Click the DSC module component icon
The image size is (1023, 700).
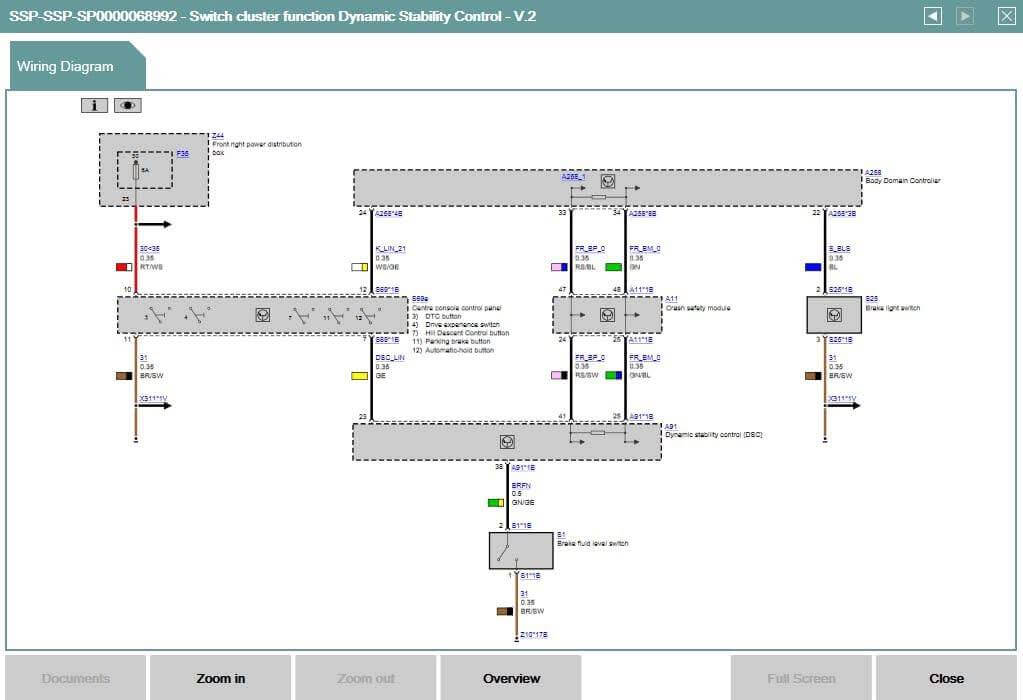point(507,441)
